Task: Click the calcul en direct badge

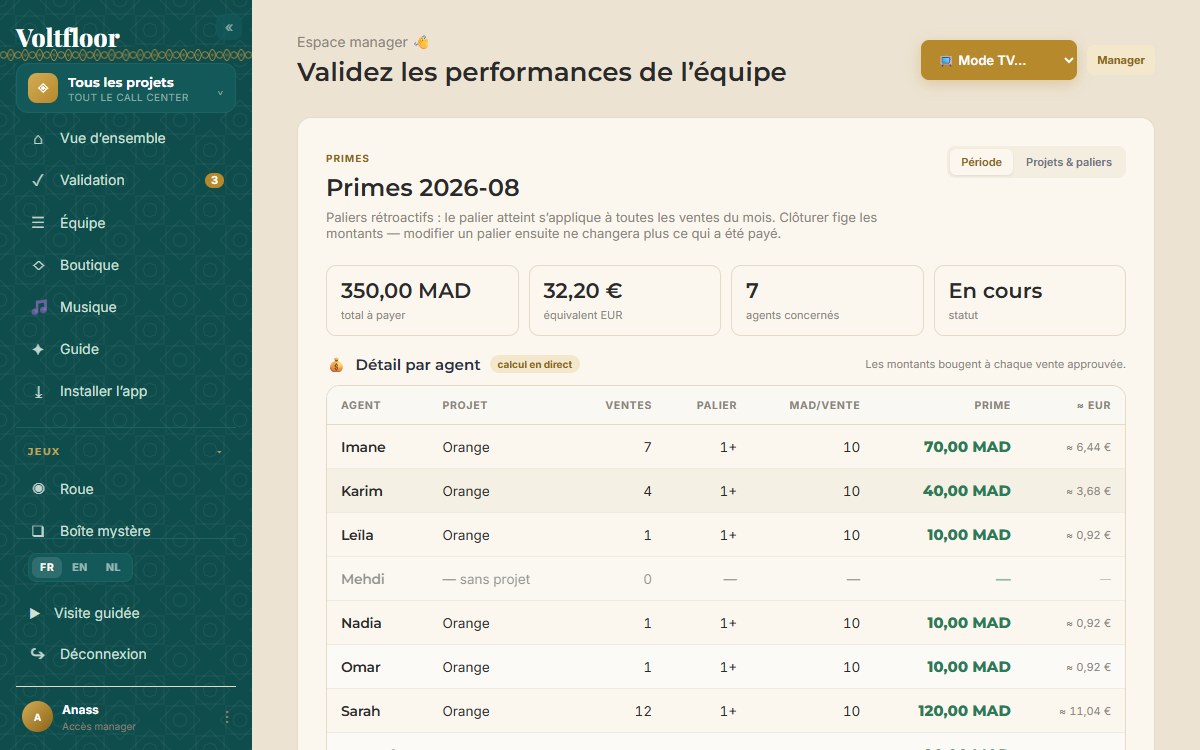Action: pos(535,365)
